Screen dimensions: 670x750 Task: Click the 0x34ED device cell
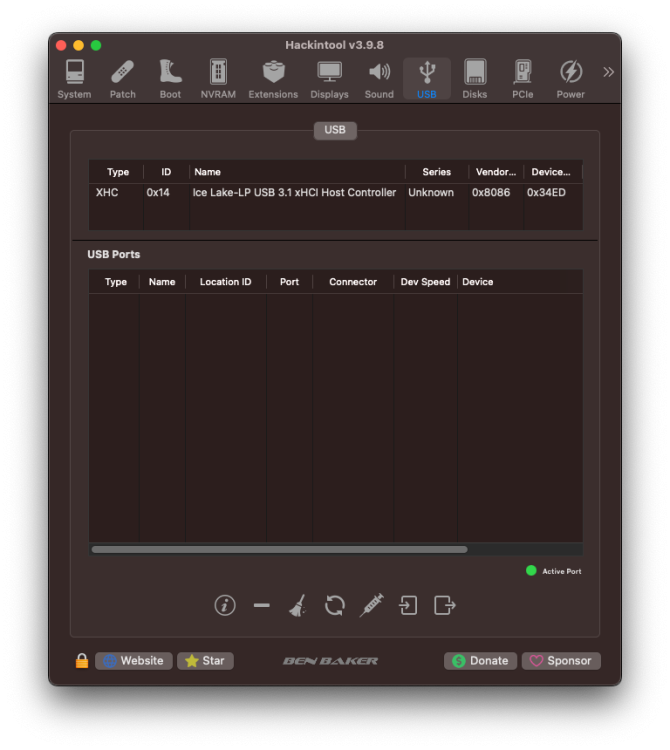546,192
